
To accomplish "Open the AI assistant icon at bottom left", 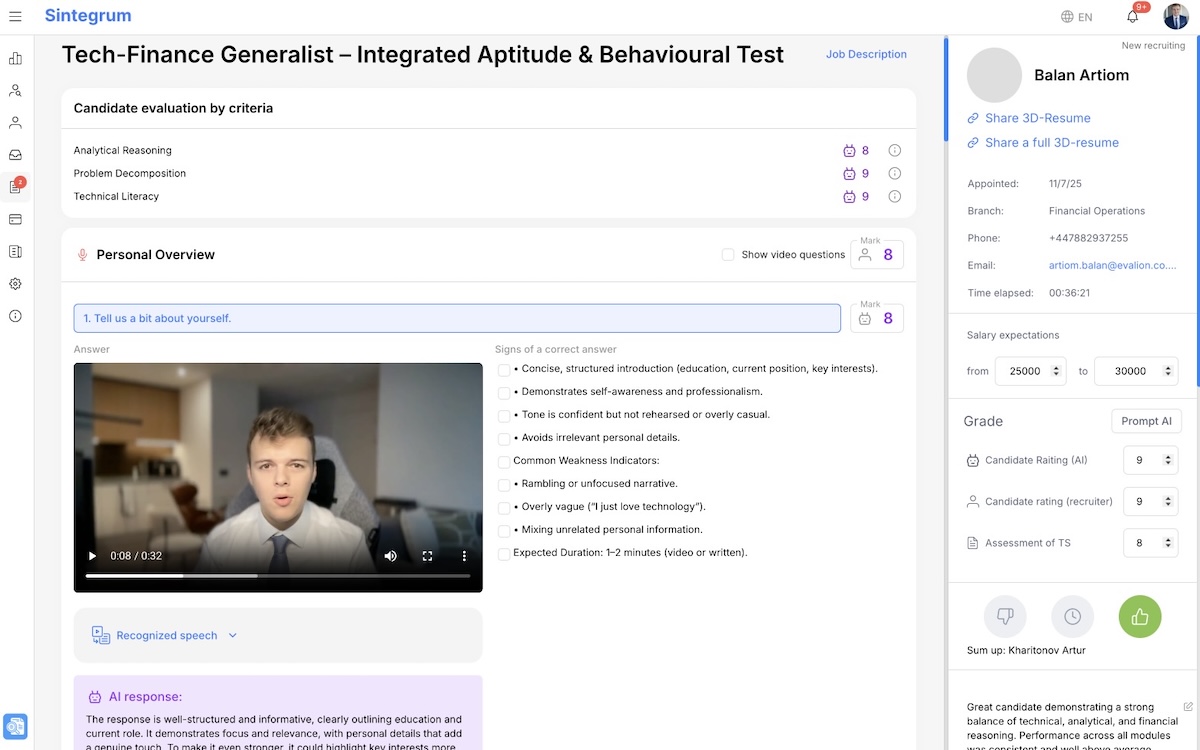I will 14,726.
